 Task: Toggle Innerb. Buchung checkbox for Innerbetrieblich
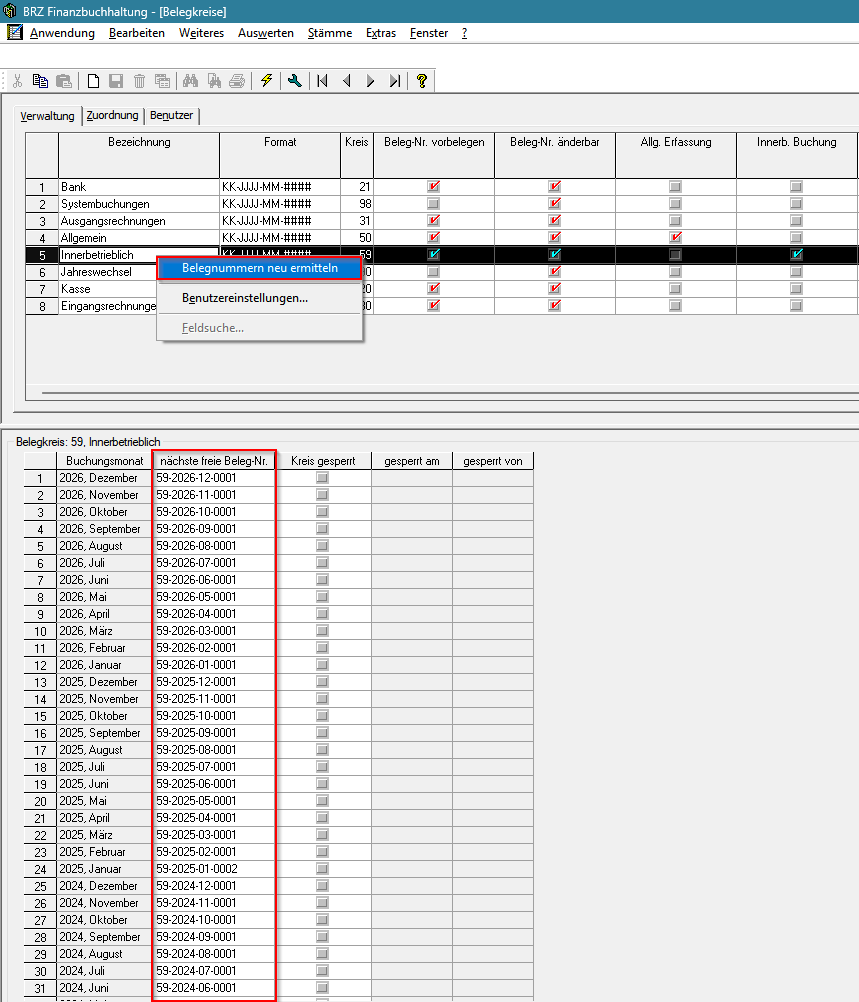click(796, 254)
